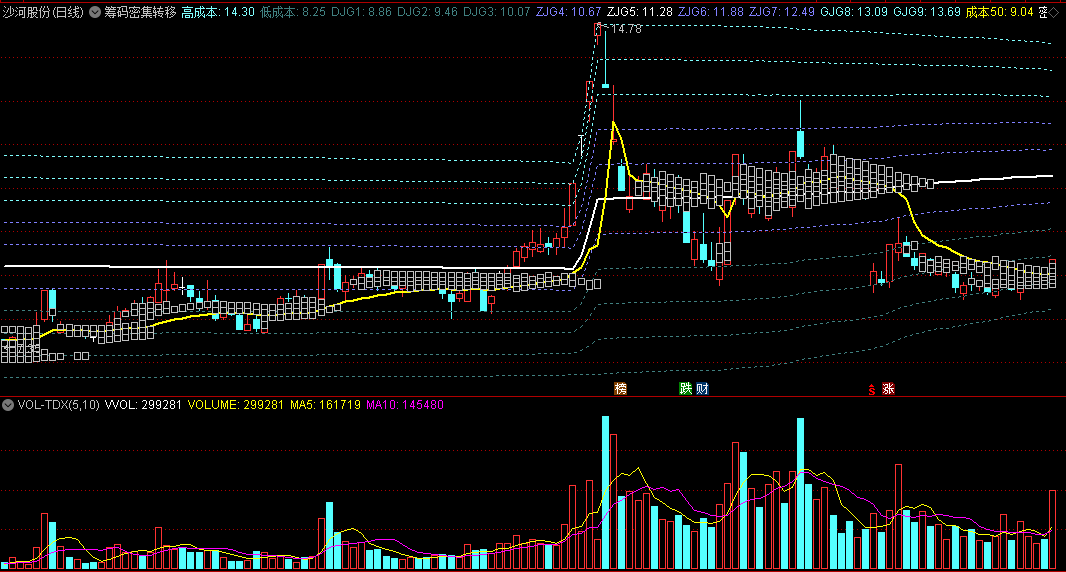The width and height of the screenshot is (1066, 572).
Task: Select the 沙河股份(日线) chart title
Action: coord(43,12)
